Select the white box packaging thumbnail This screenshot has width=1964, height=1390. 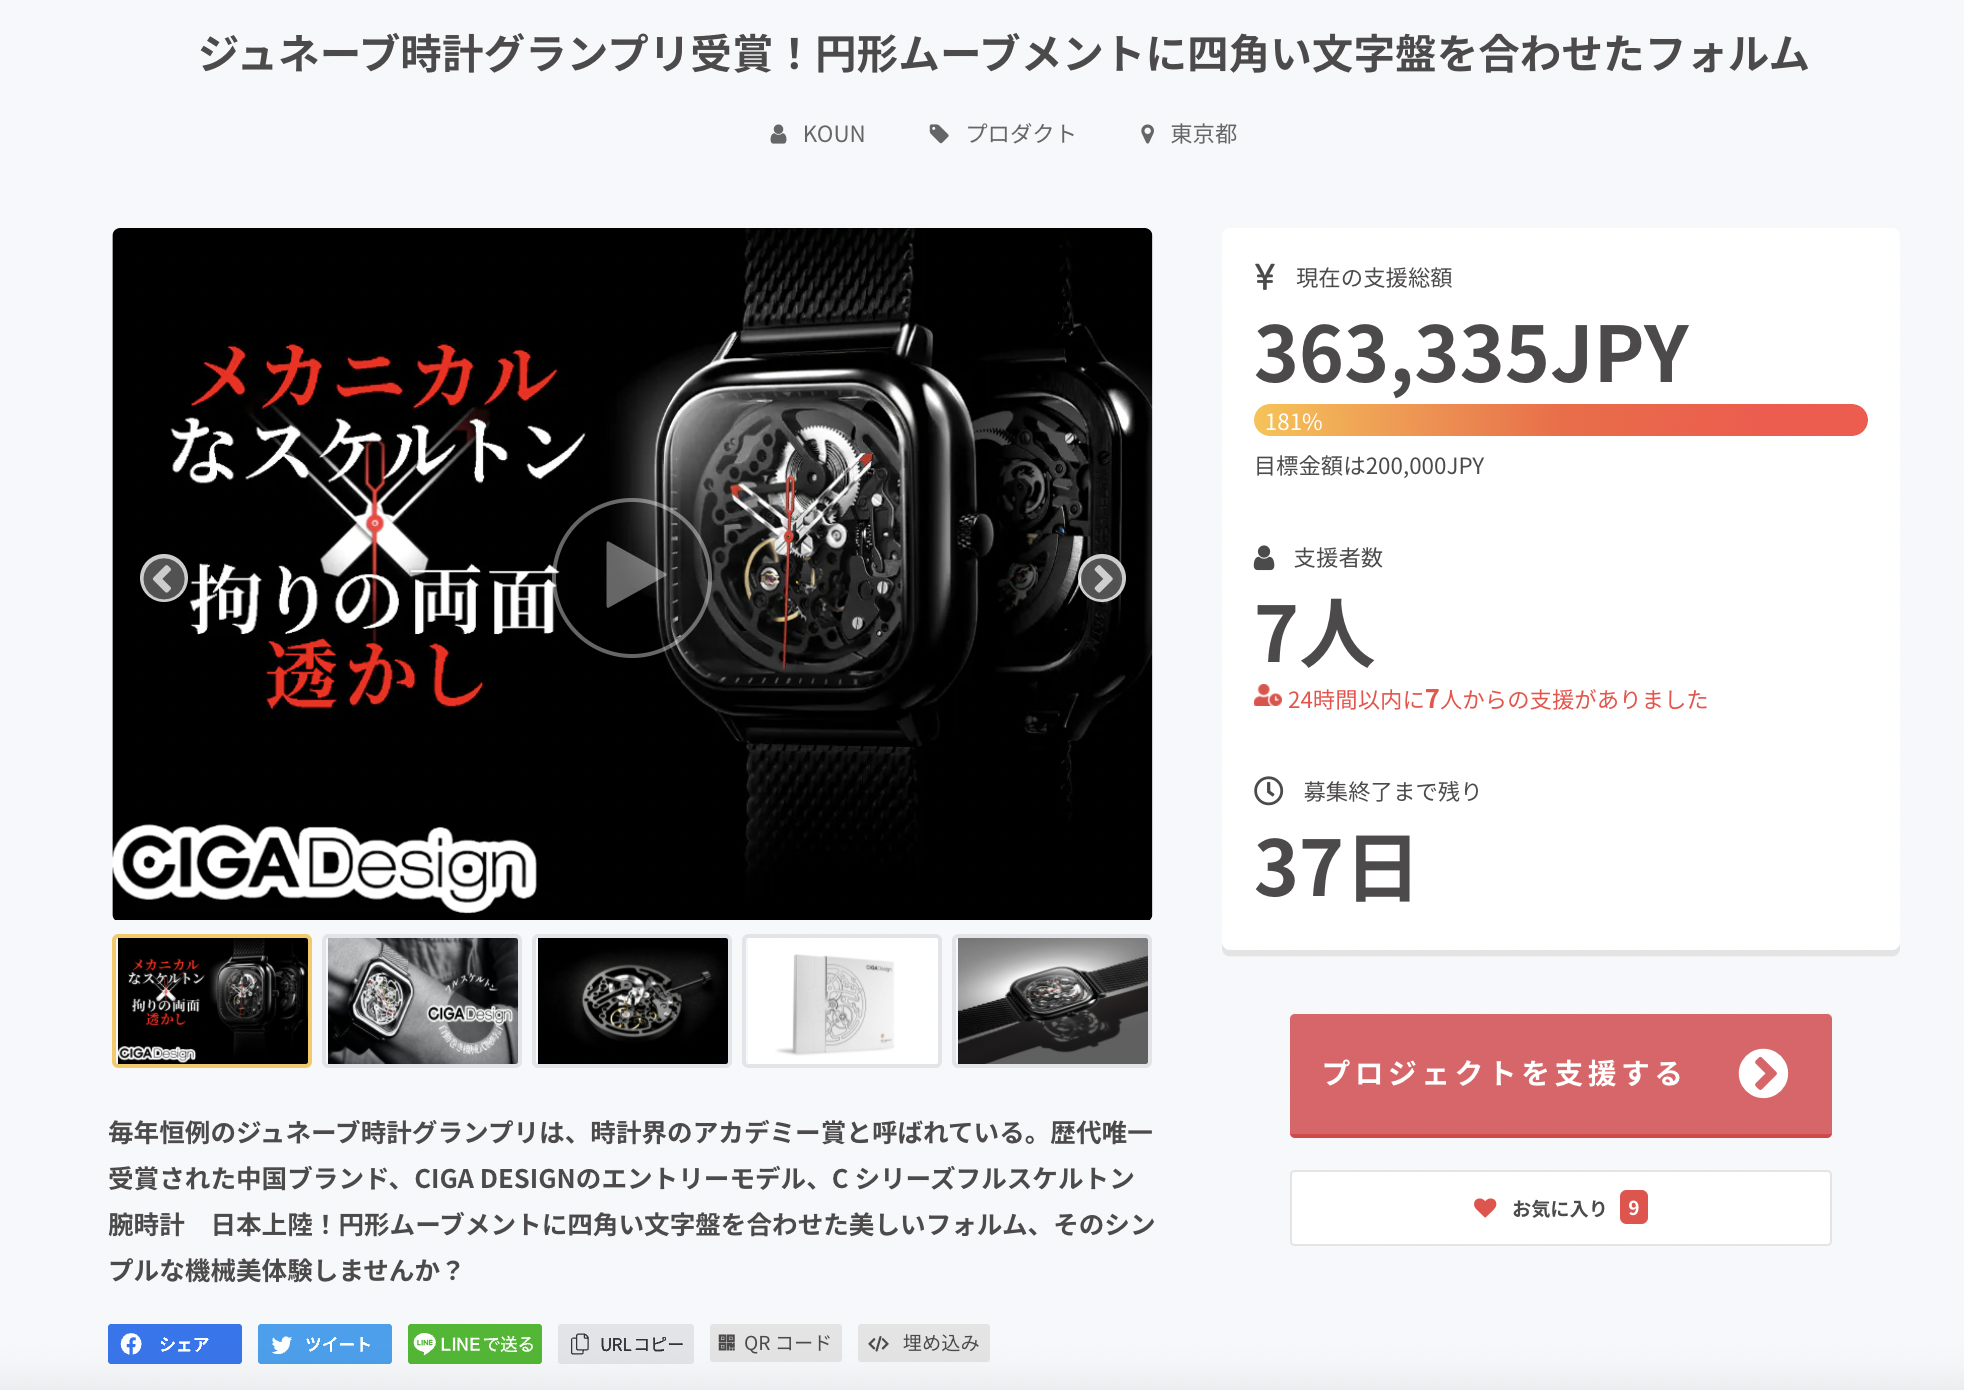(842, 1001)
